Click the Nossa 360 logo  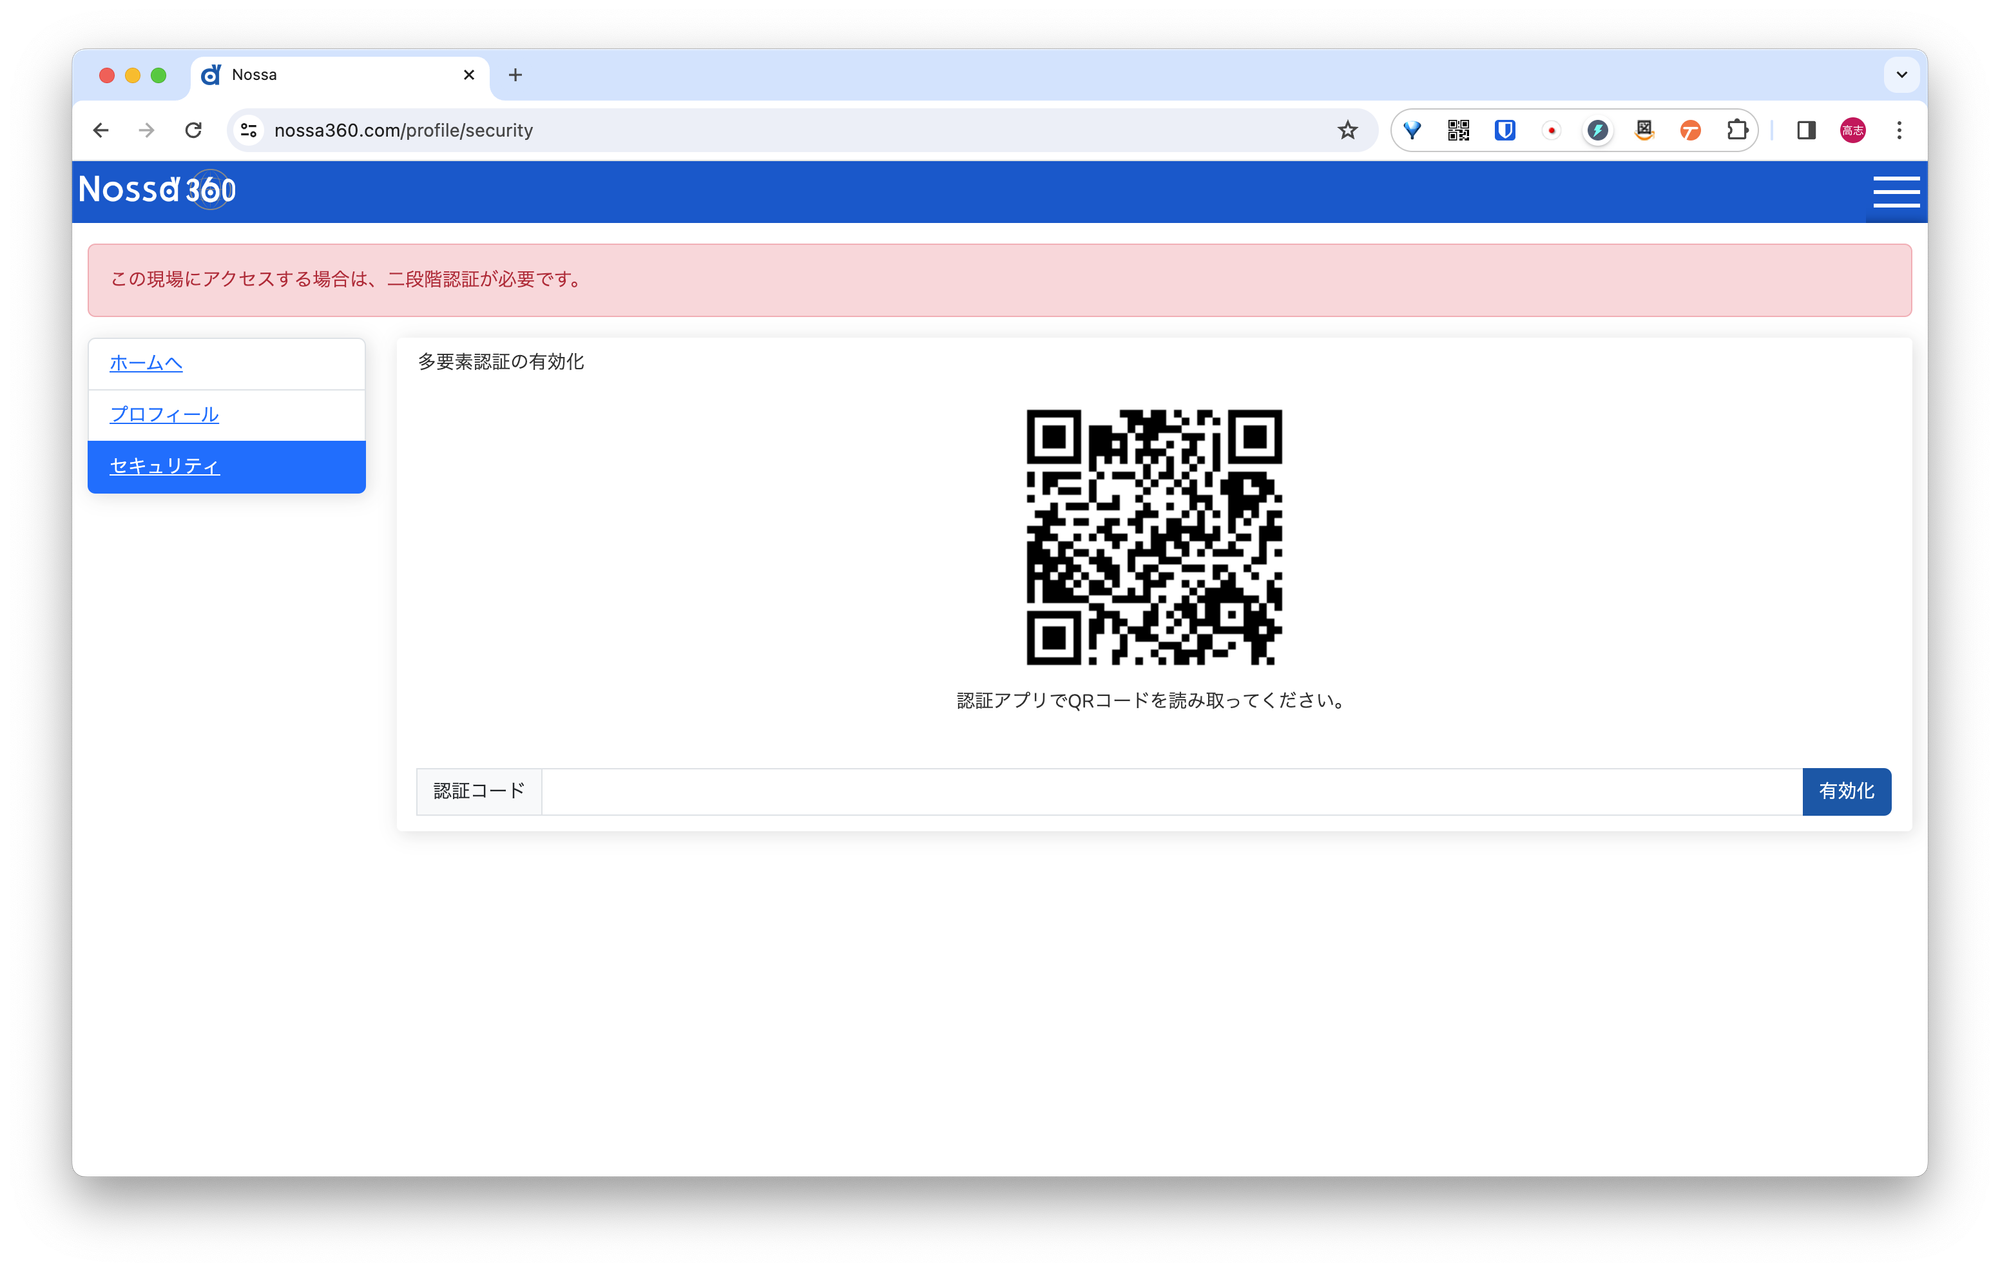157,190
